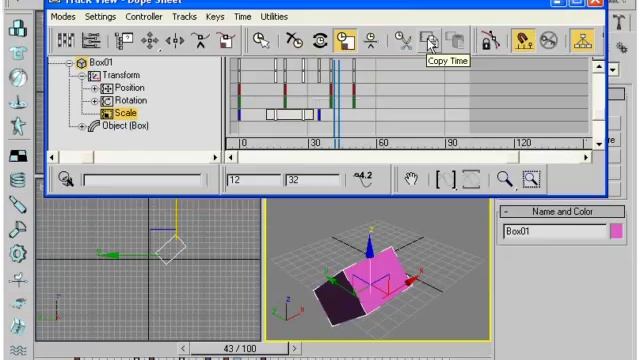
Task: Select the Rotation track label
Action: tap(131, 100)
